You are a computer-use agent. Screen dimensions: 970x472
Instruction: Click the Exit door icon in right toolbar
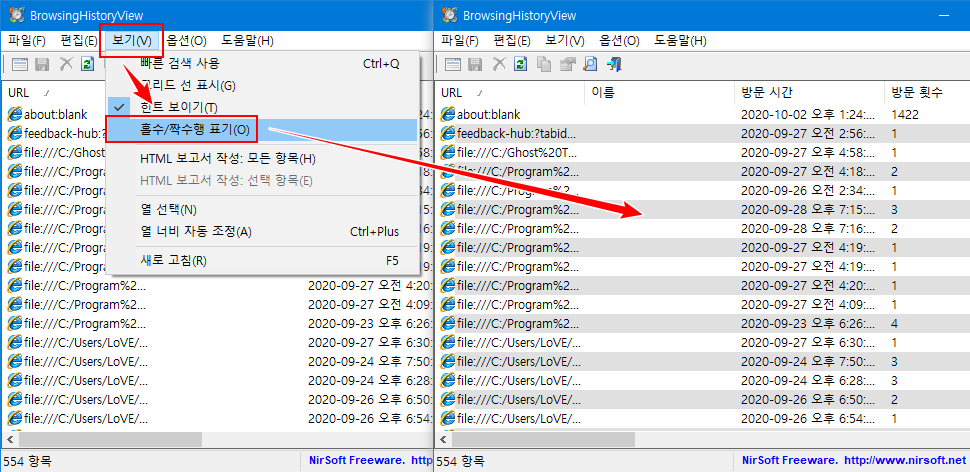614,64
